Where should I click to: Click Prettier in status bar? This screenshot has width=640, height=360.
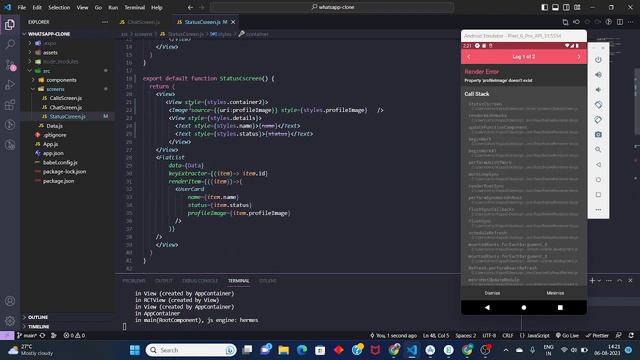coord(597,336)
